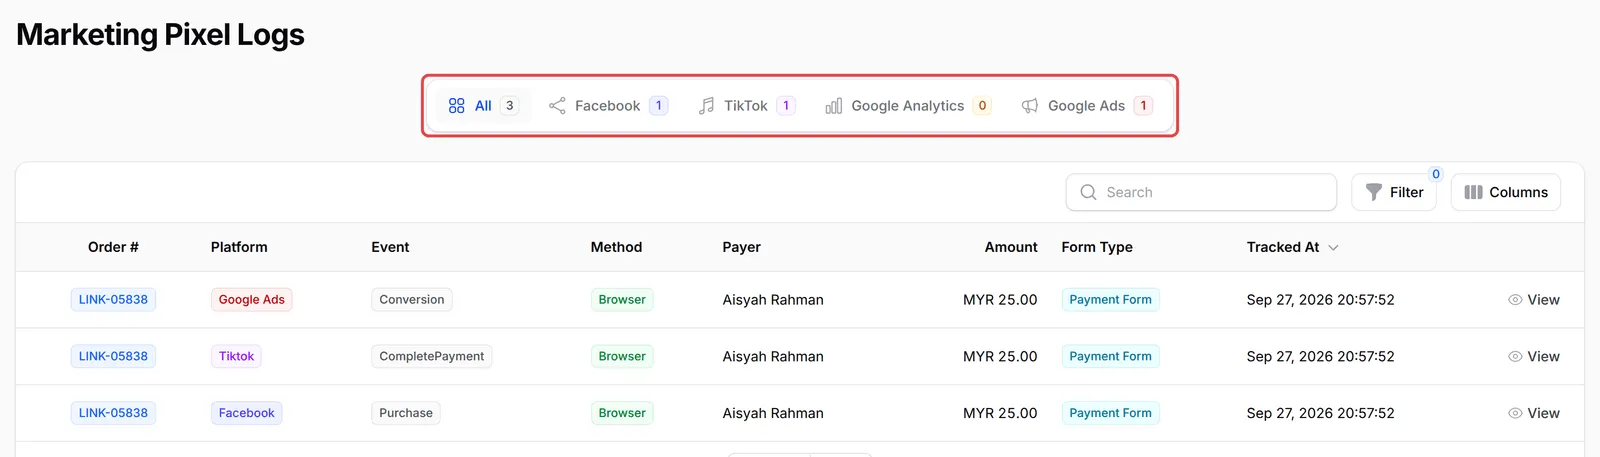Image resolution: width=1600 pixels, height=457 pixels.
Task: Click the Form Type column header
Action: (x=1097, y=247)
